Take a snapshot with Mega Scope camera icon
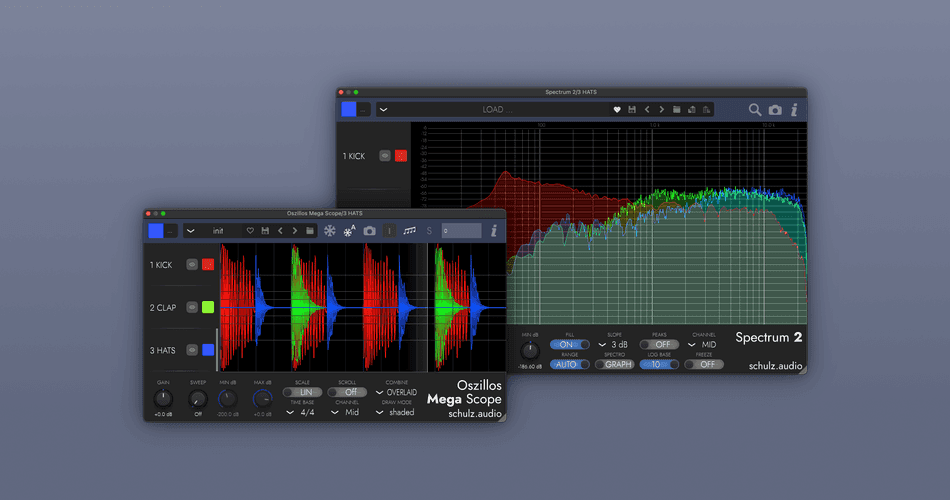The height and width of the screenshot is (500, 950). [x=369, y=231]
